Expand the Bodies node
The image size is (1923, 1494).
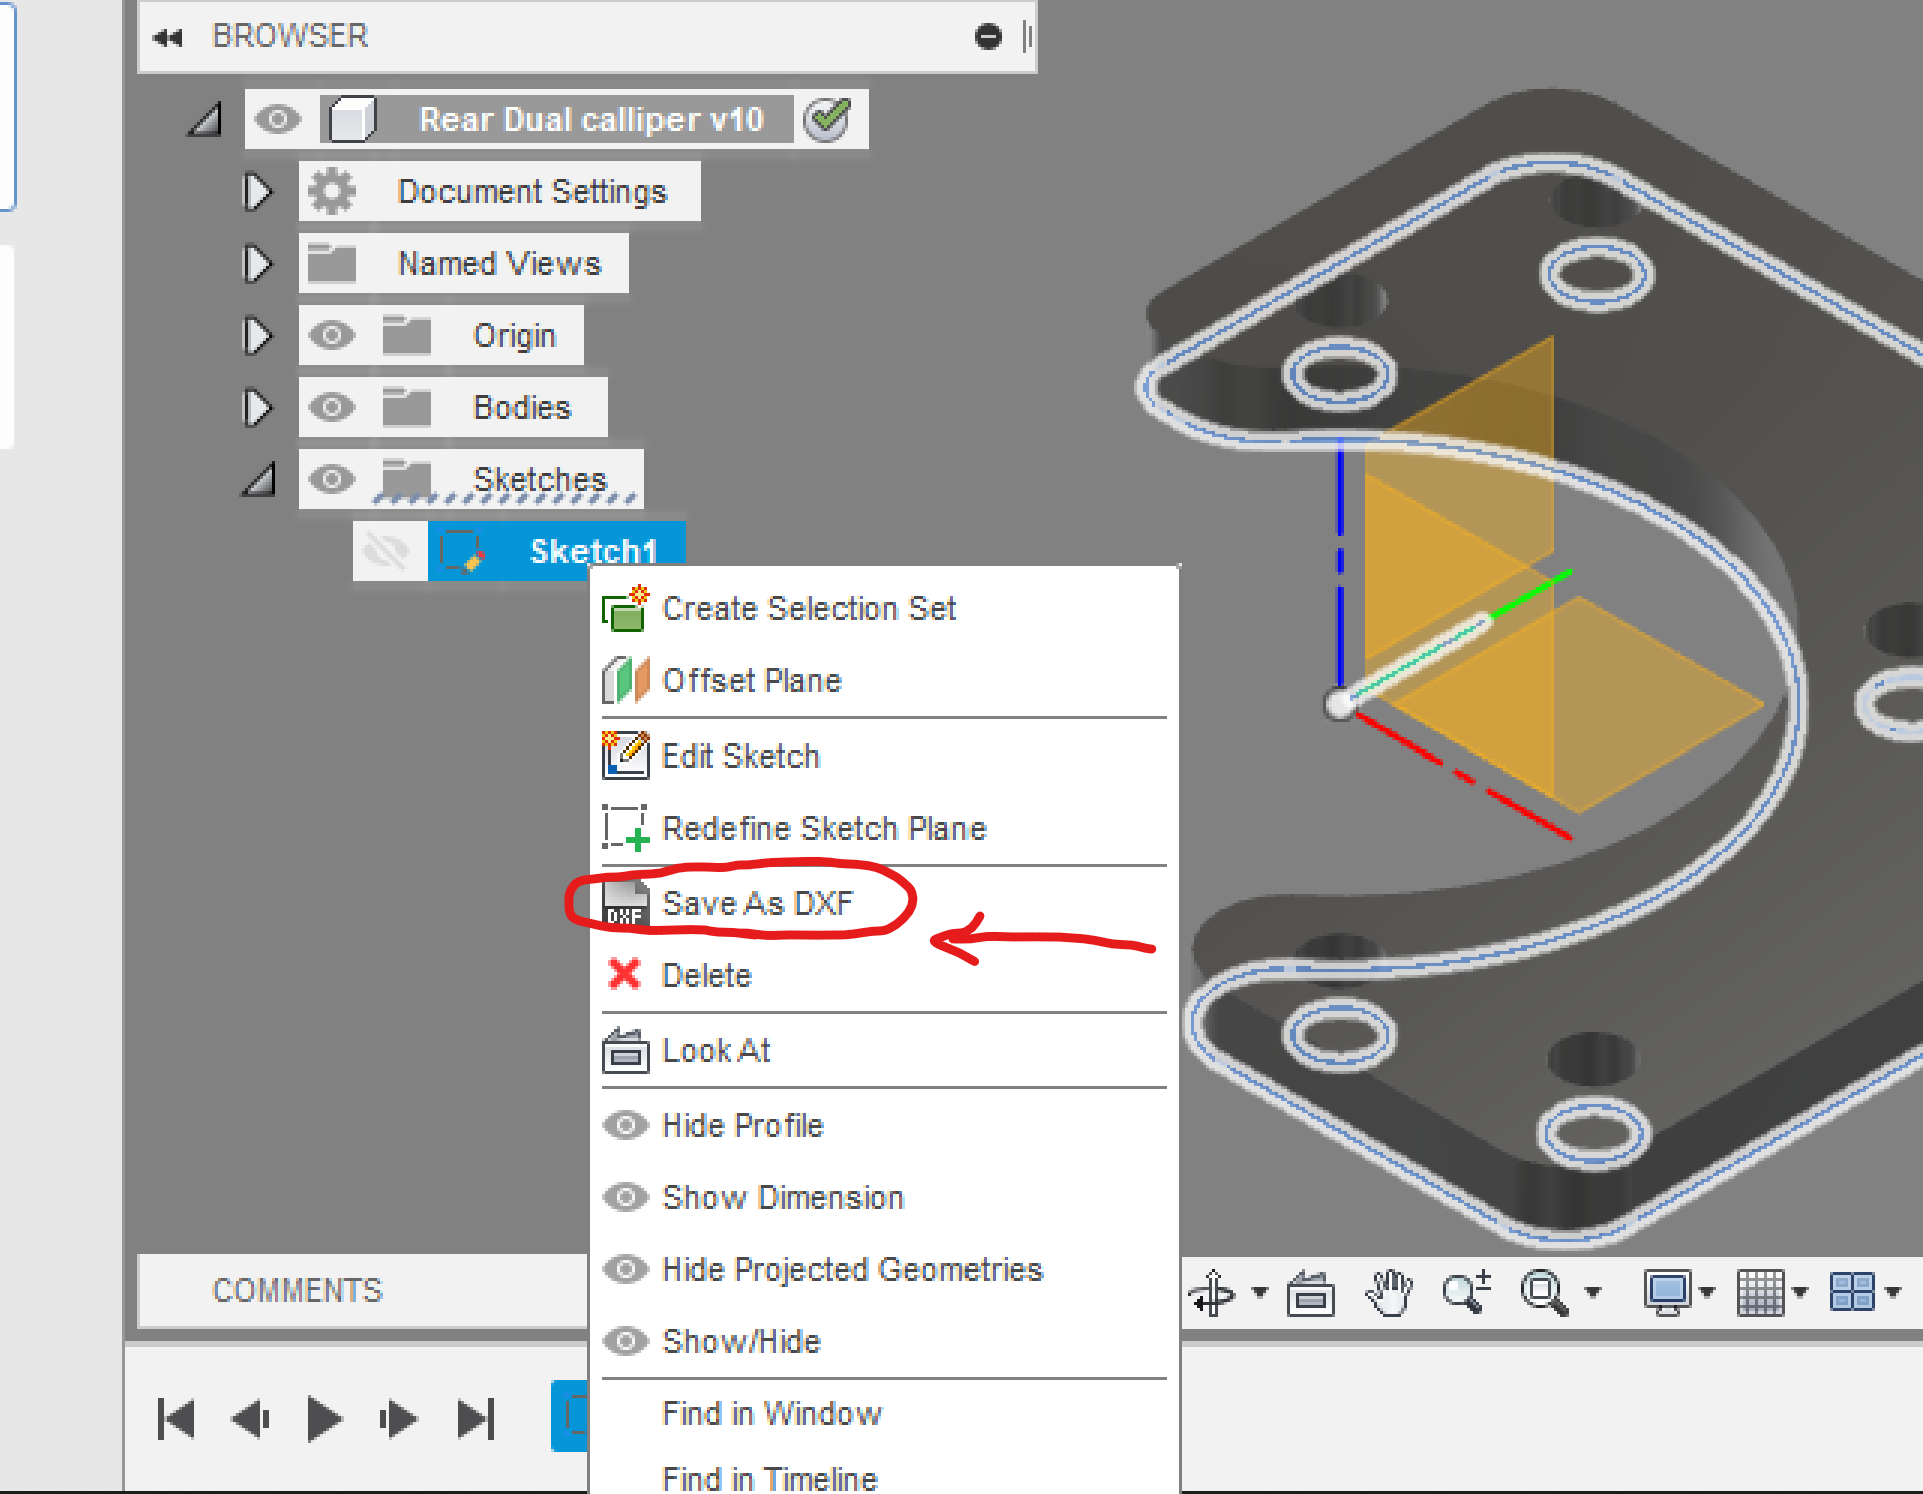click(258, 407)
